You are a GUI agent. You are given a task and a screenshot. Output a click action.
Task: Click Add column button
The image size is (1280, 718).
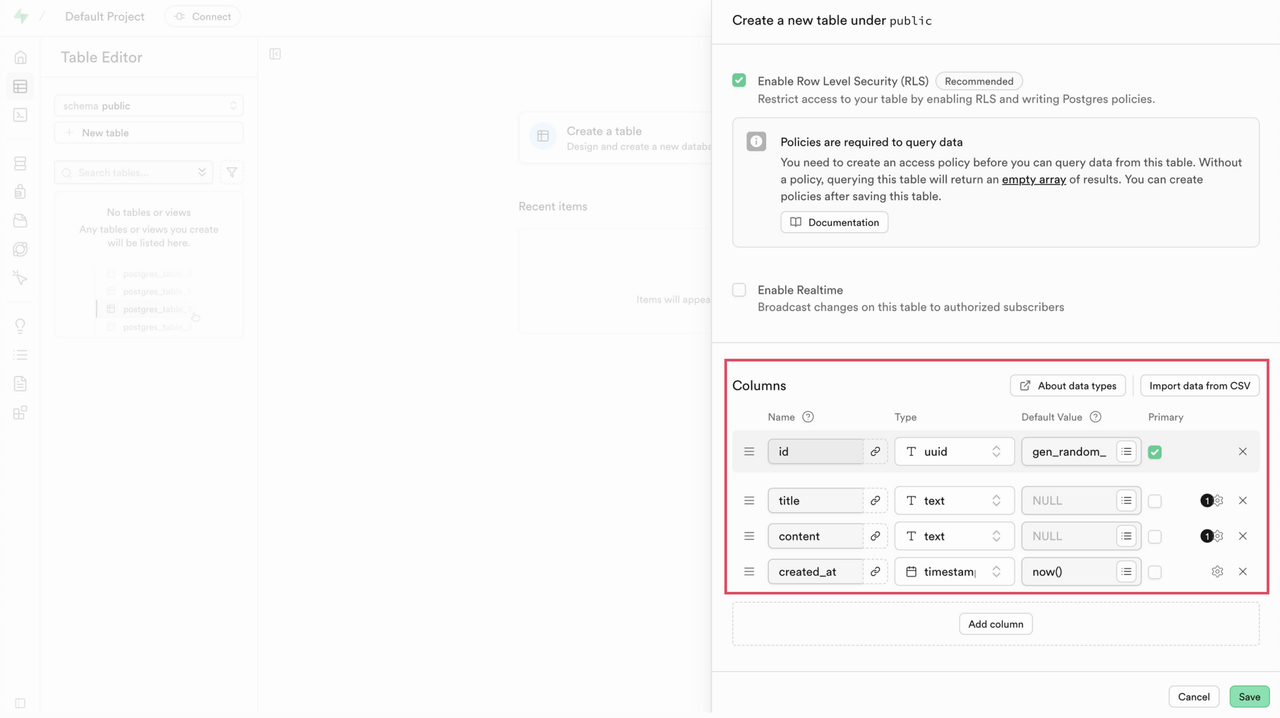click(995, 624)
